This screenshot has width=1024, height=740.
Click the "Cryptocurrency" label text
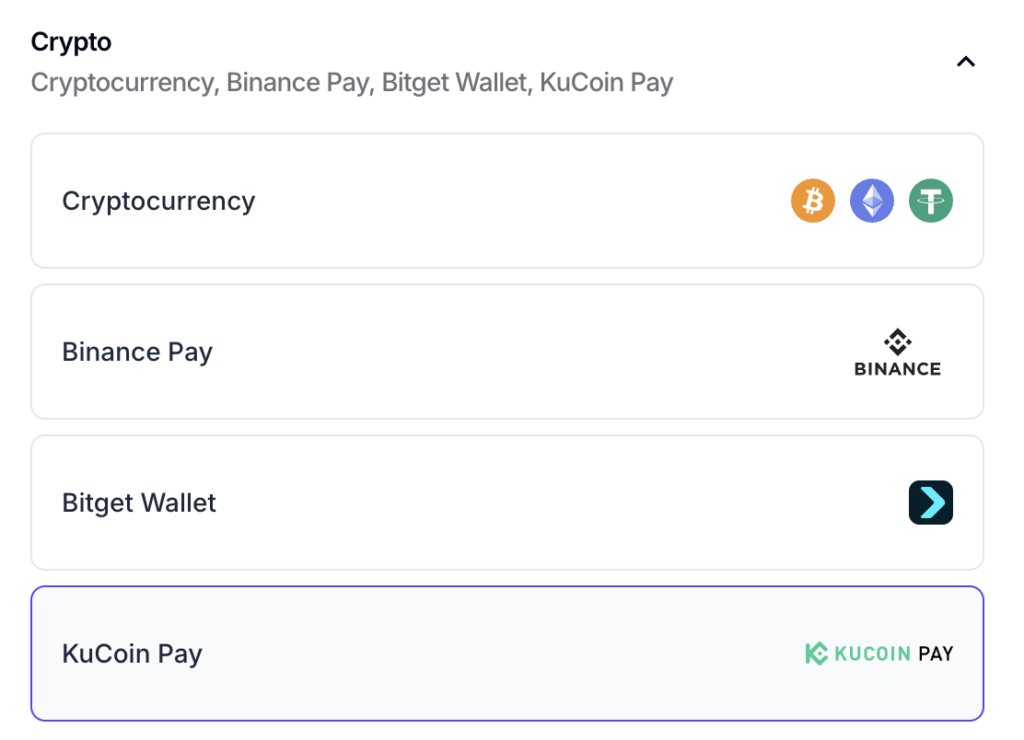(x=158, y=201)
